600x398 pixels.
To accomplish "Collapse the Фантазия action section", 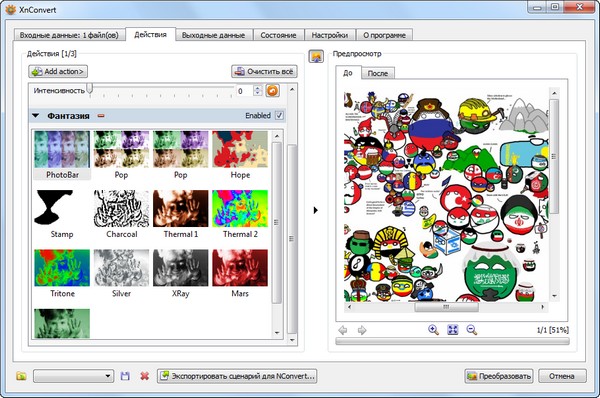I will click(x=36, y=116).
